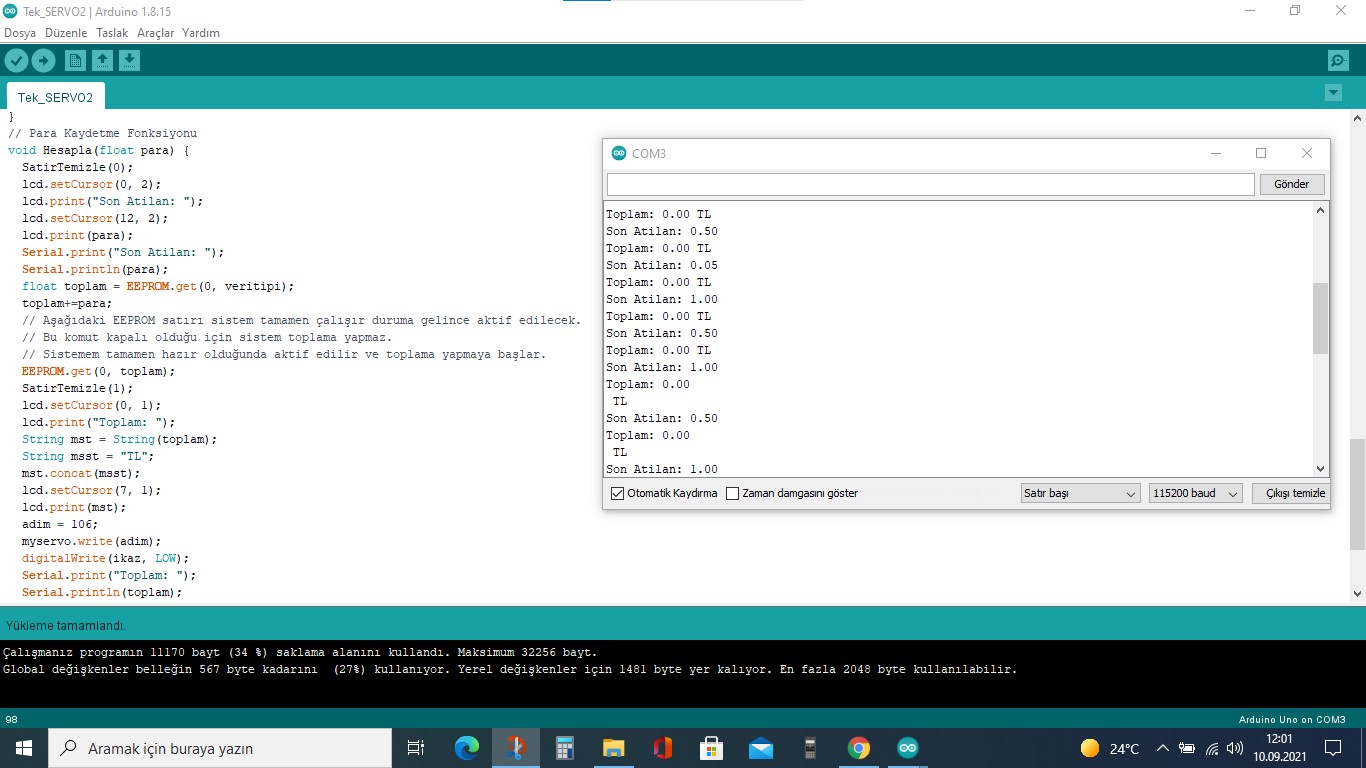Click the Open sketch up-arrow icon

pos(102,61)
